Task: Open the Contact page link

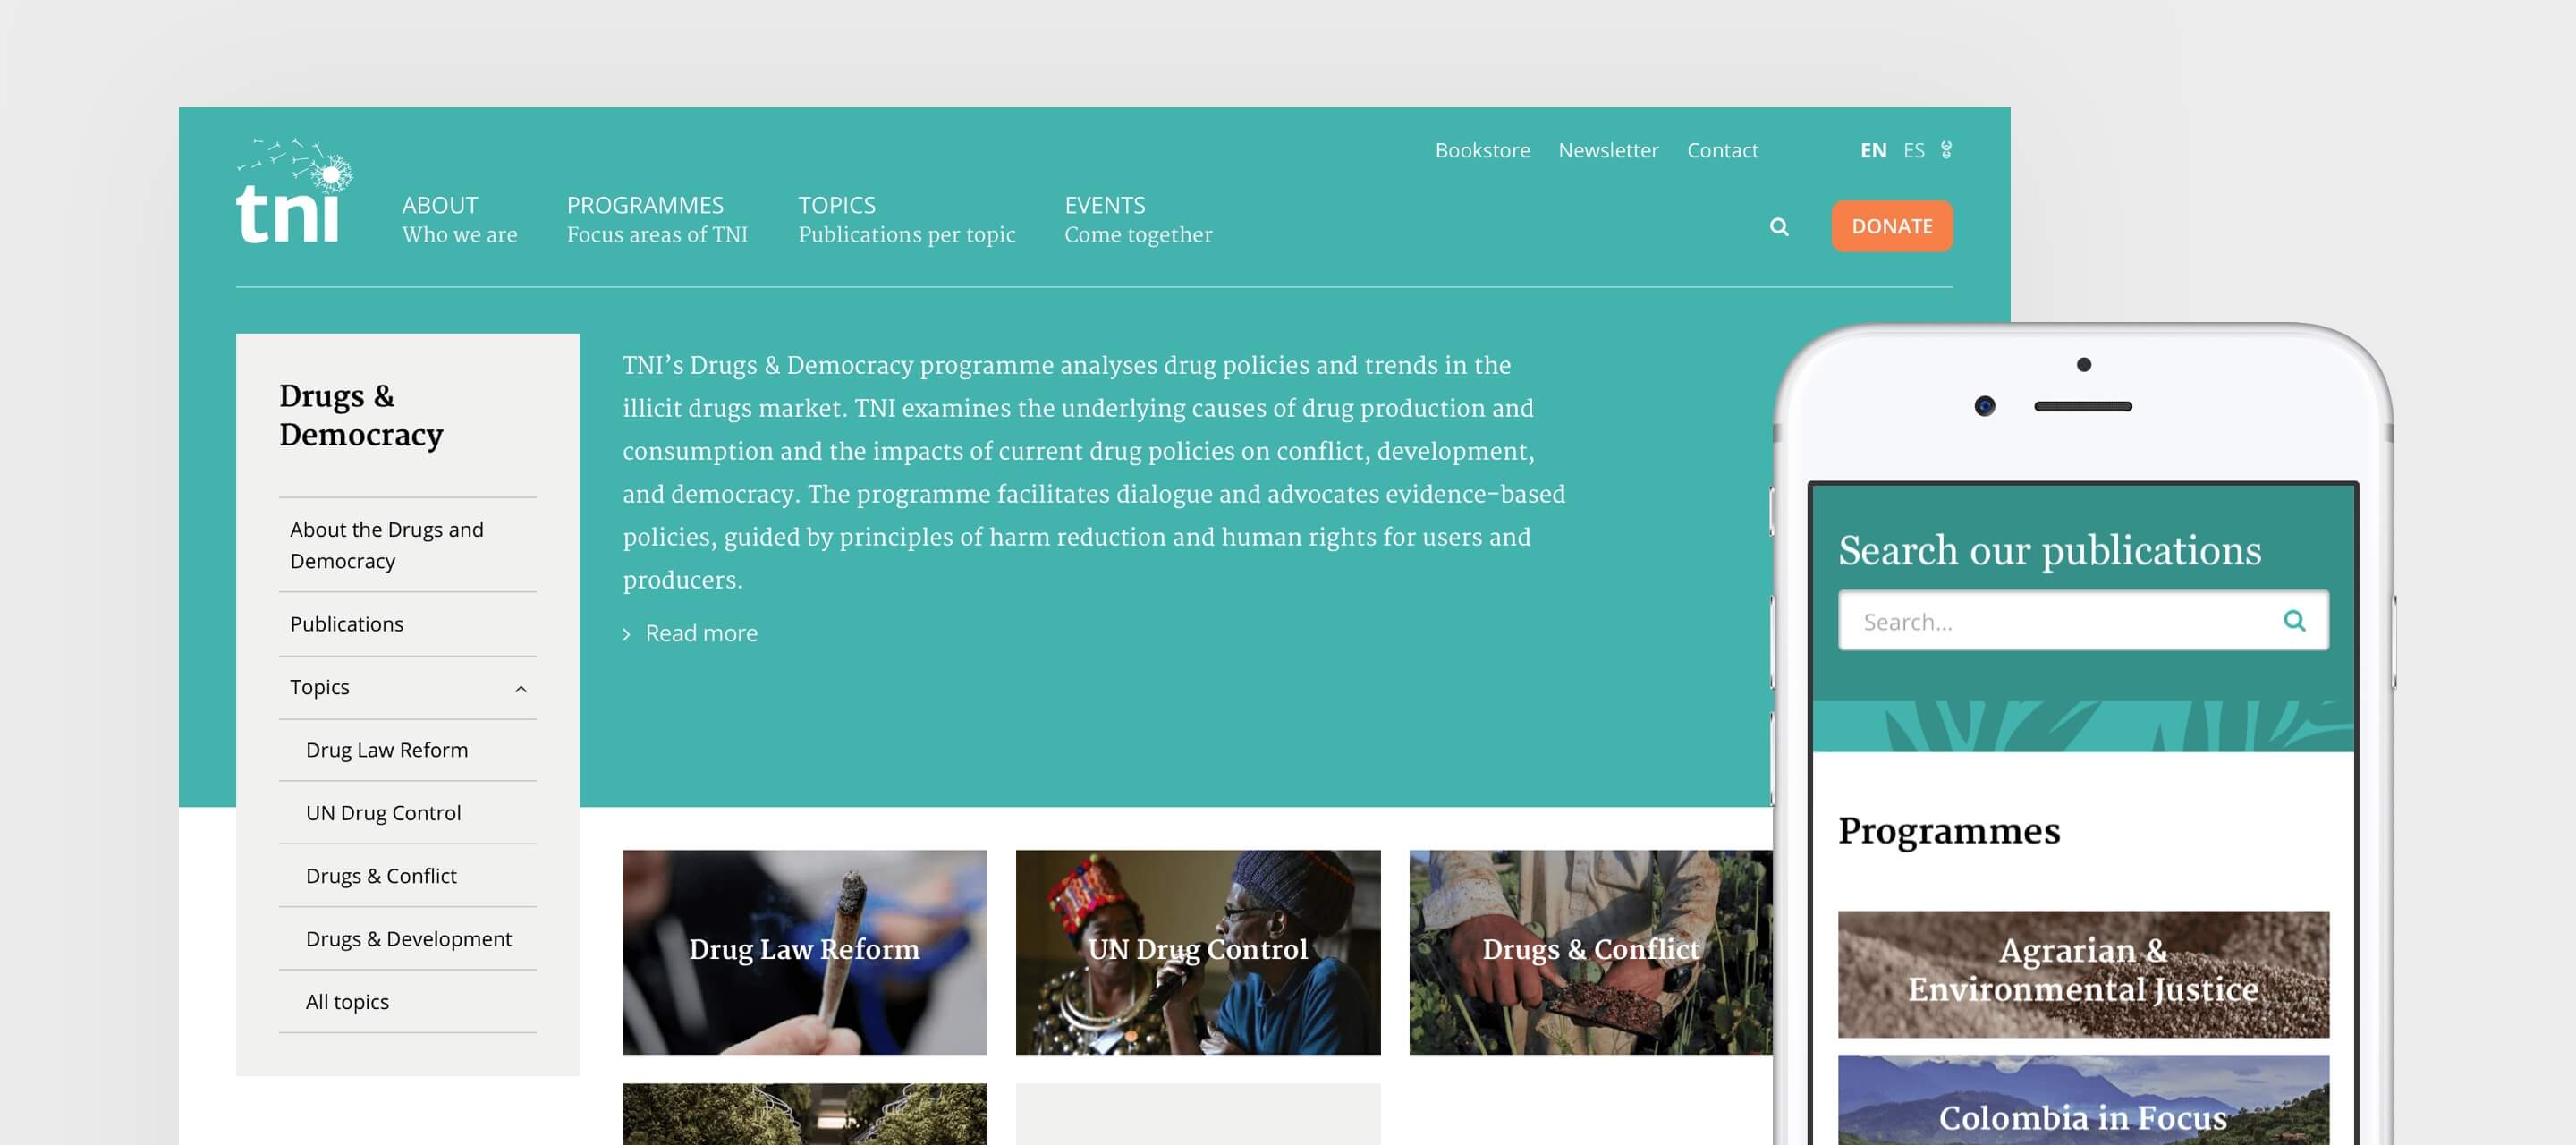Action: click(x=1722, y=150)
